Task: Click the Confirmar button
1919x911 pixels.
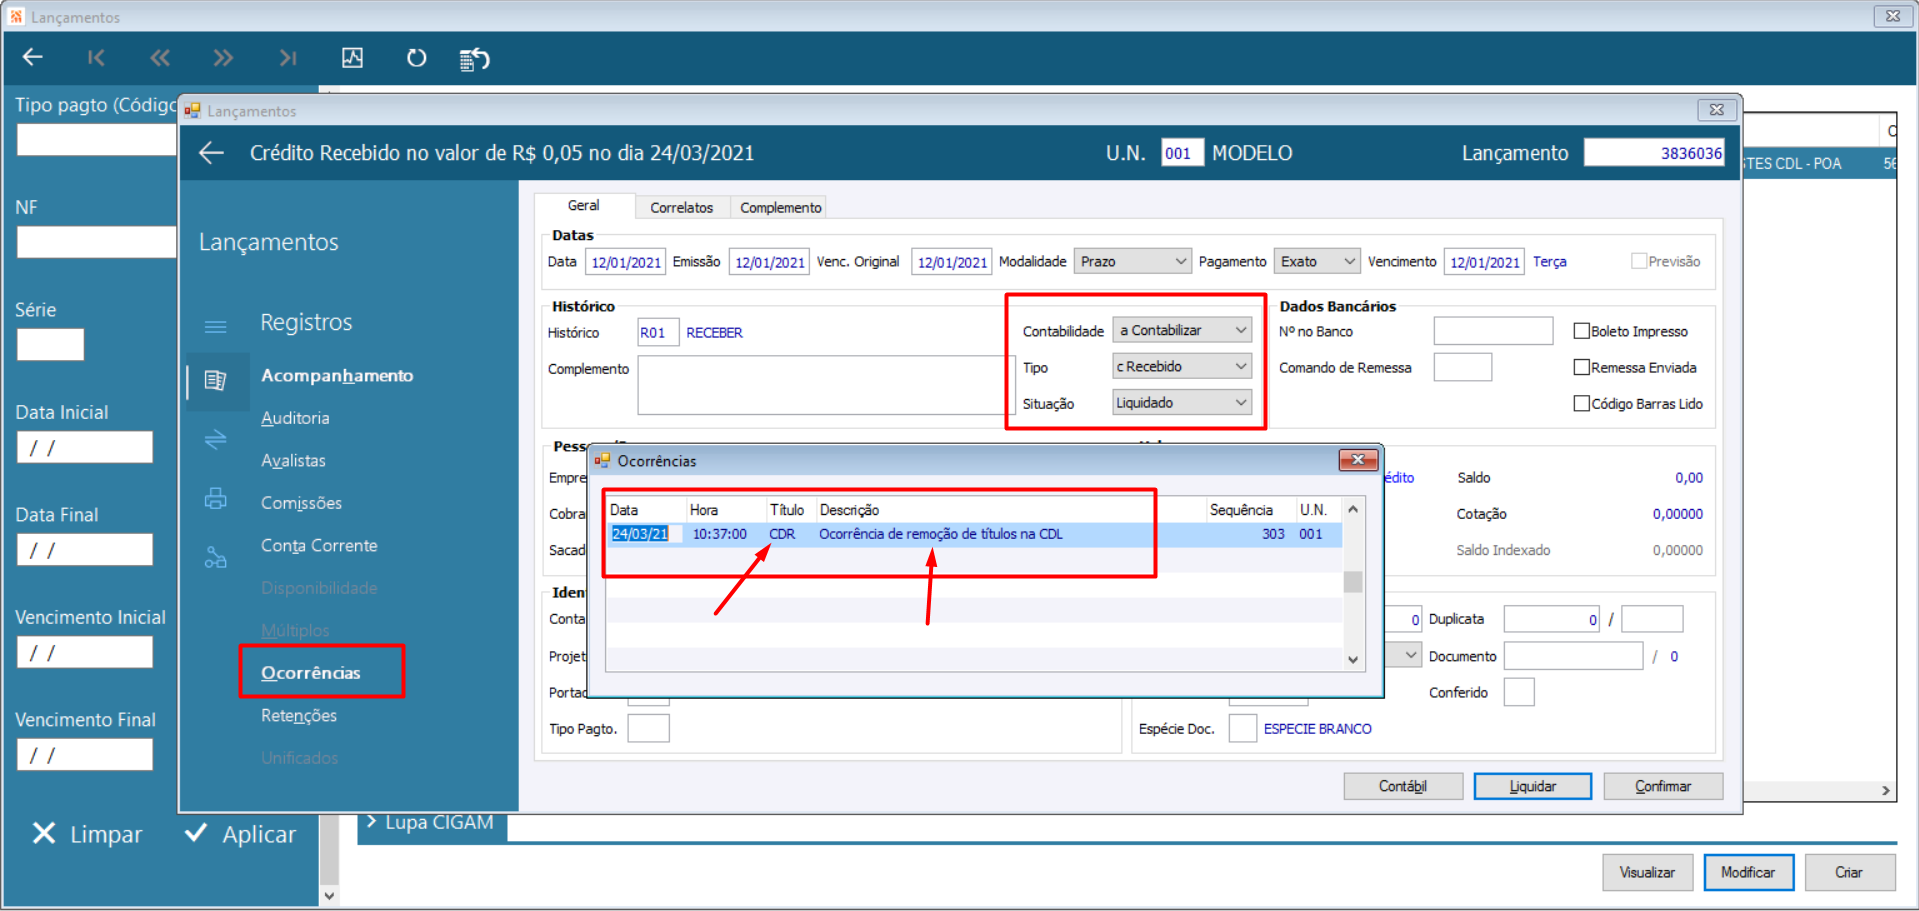Action: coord(1663,786)
